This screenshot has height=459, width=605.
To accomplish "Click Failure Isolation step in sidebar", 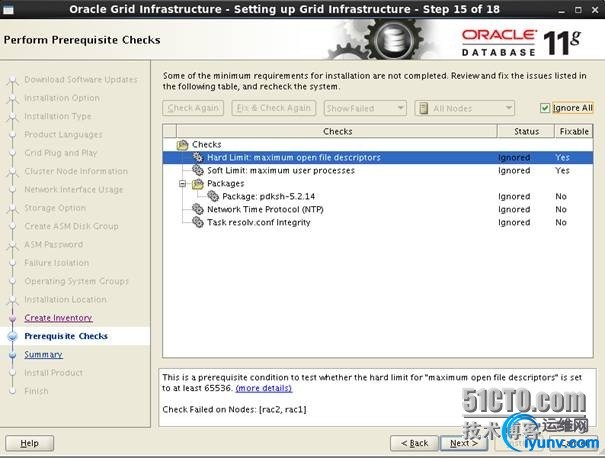I will (x=56, y=263).
